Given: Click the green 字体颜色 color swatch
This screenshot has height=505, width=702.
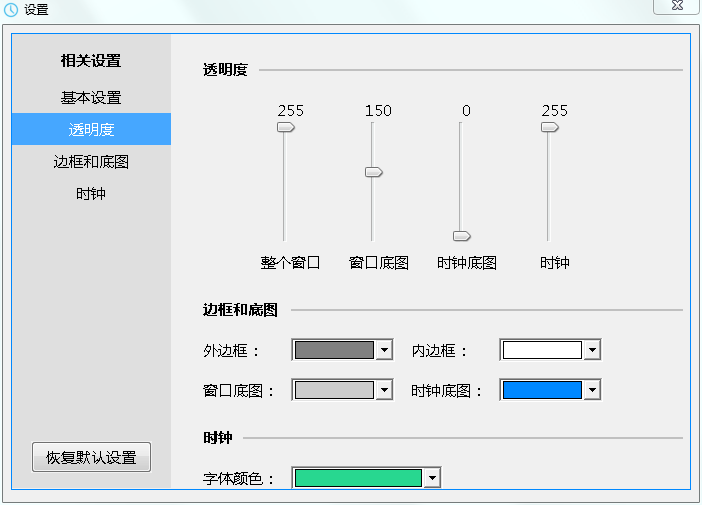Looking at the screenshot, I should click(x=358, y=479).
